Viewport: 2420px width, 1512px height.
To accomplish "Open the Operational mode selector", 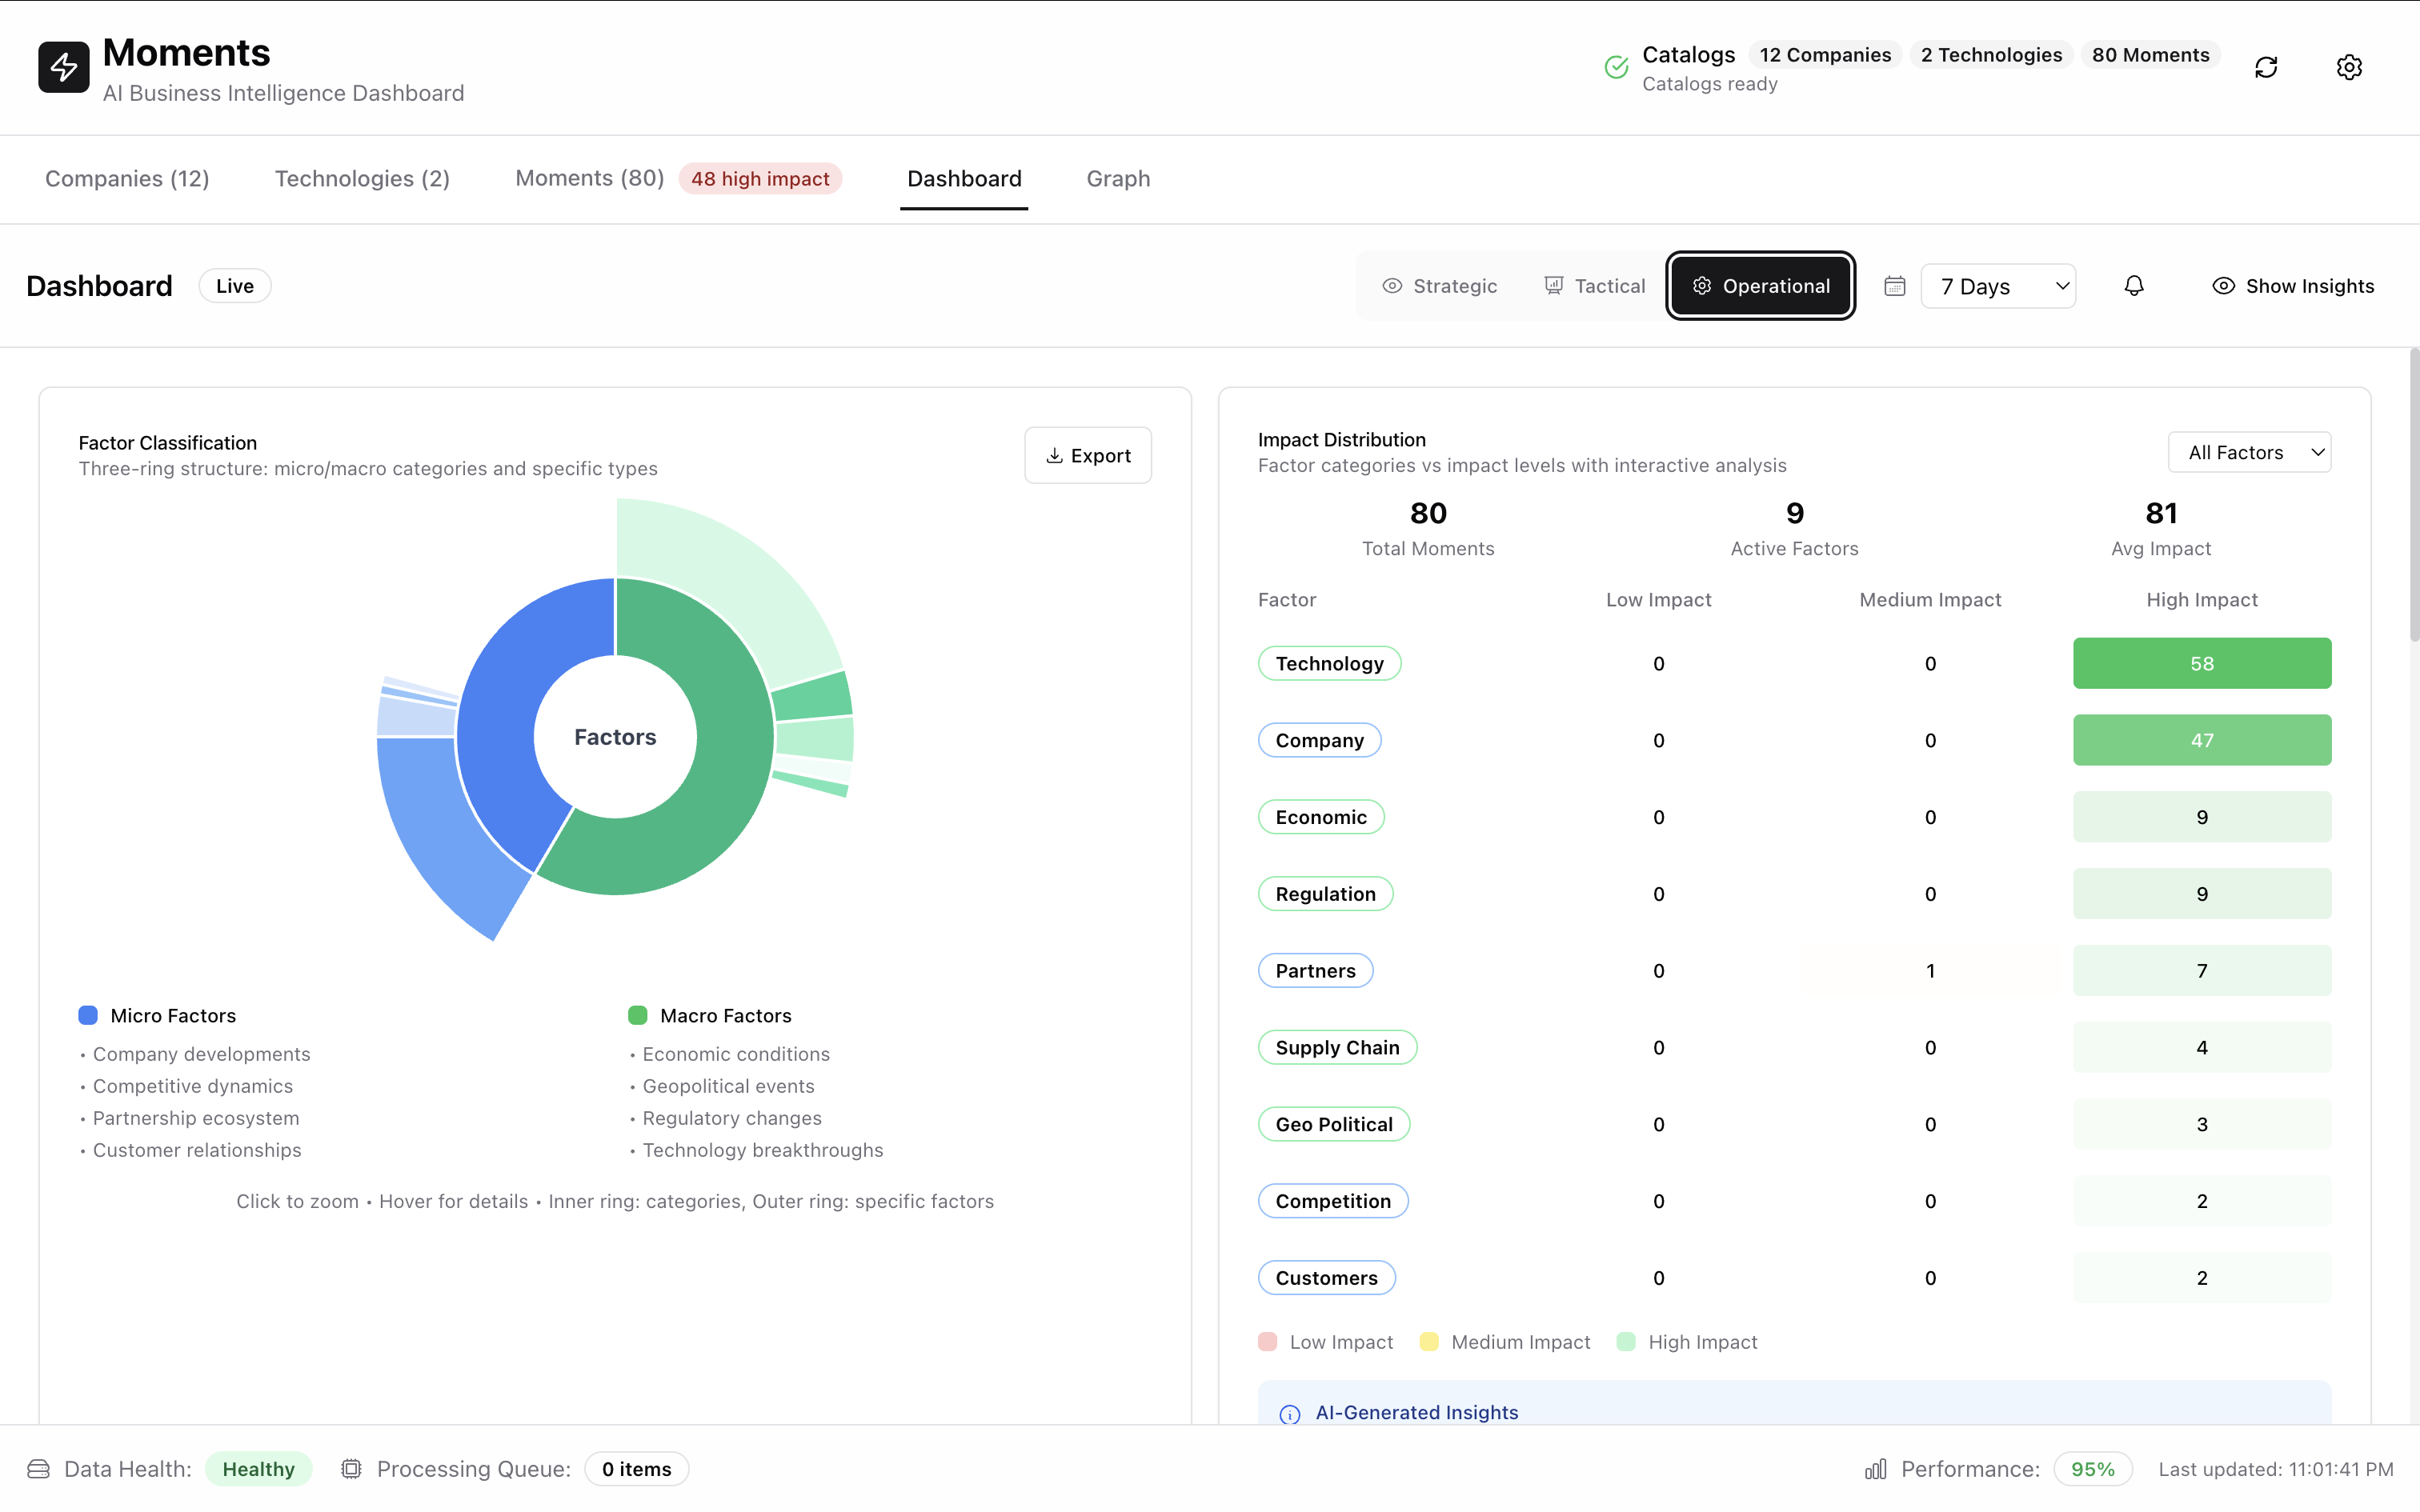I will click(1759, 285).
